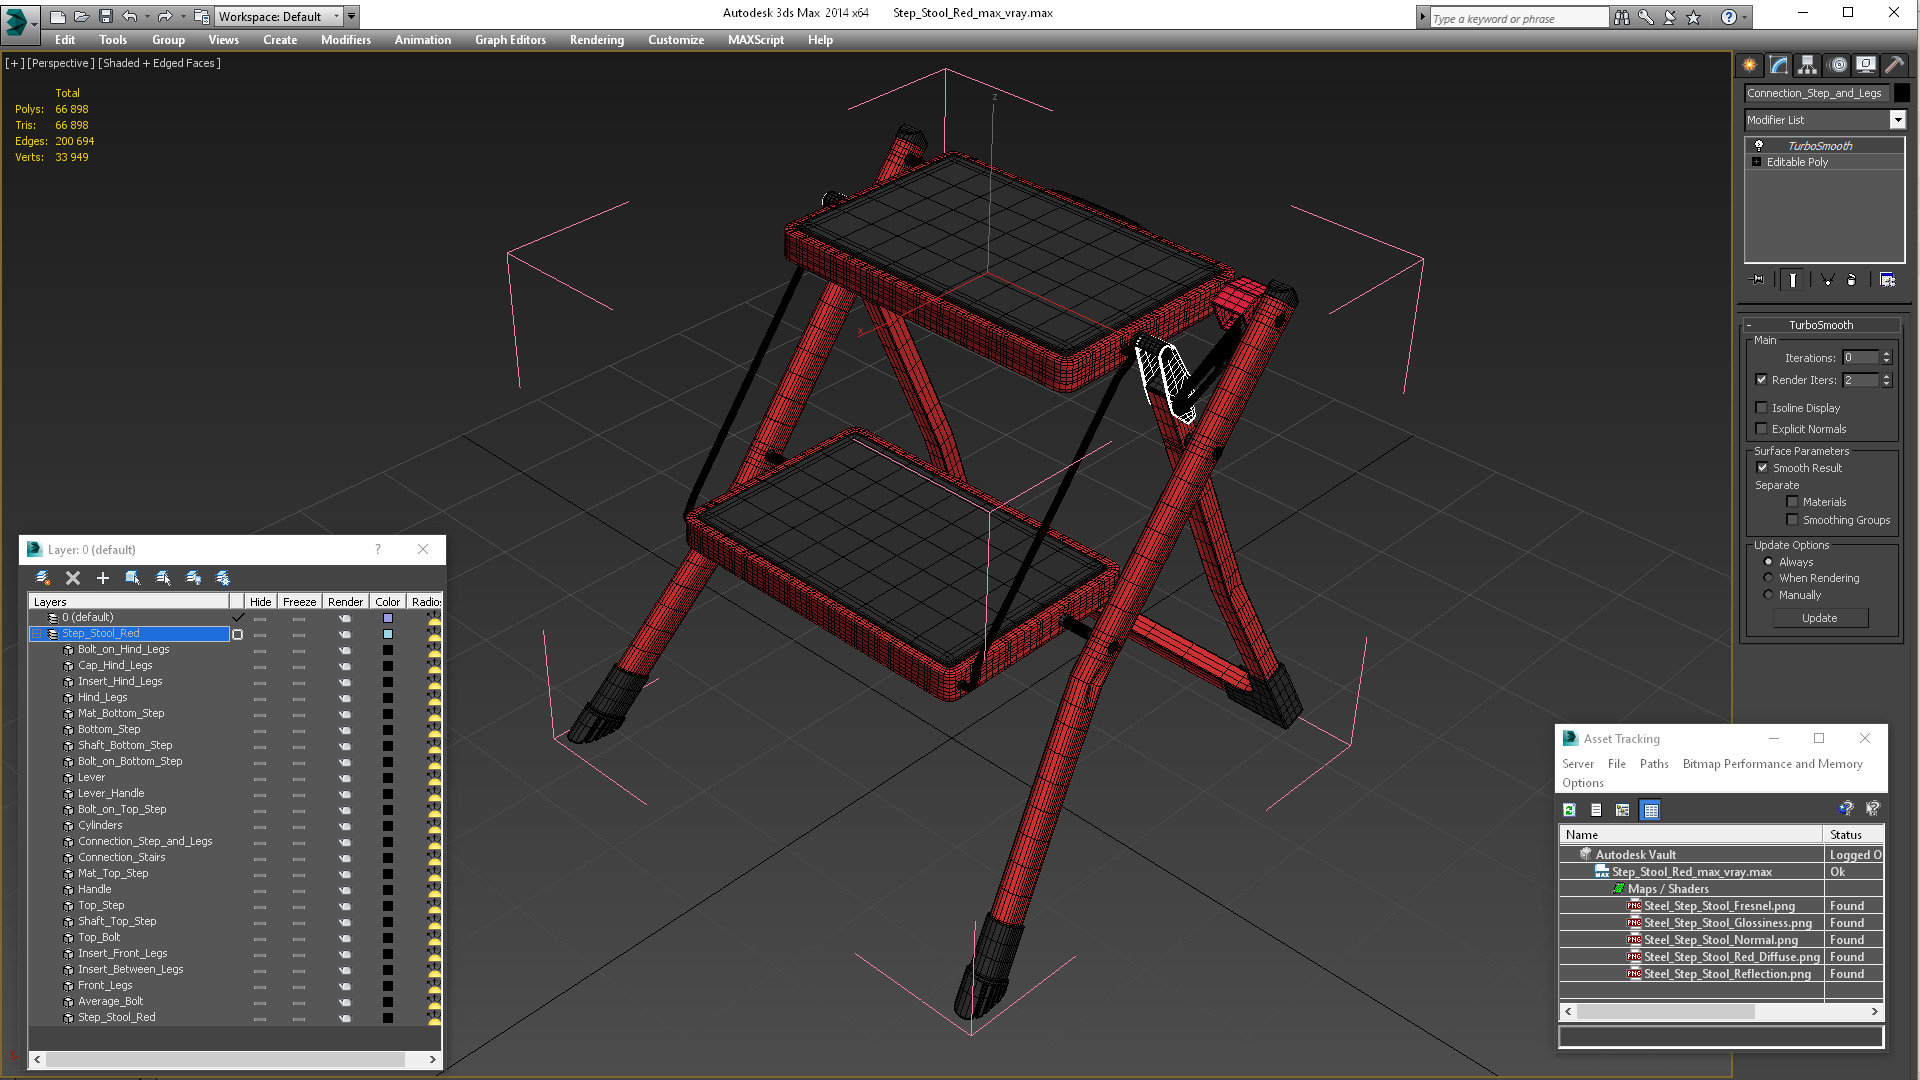Open the Hierarchy command panel tab
Screen dimensions: 1920x1080
coord(1807,65)
